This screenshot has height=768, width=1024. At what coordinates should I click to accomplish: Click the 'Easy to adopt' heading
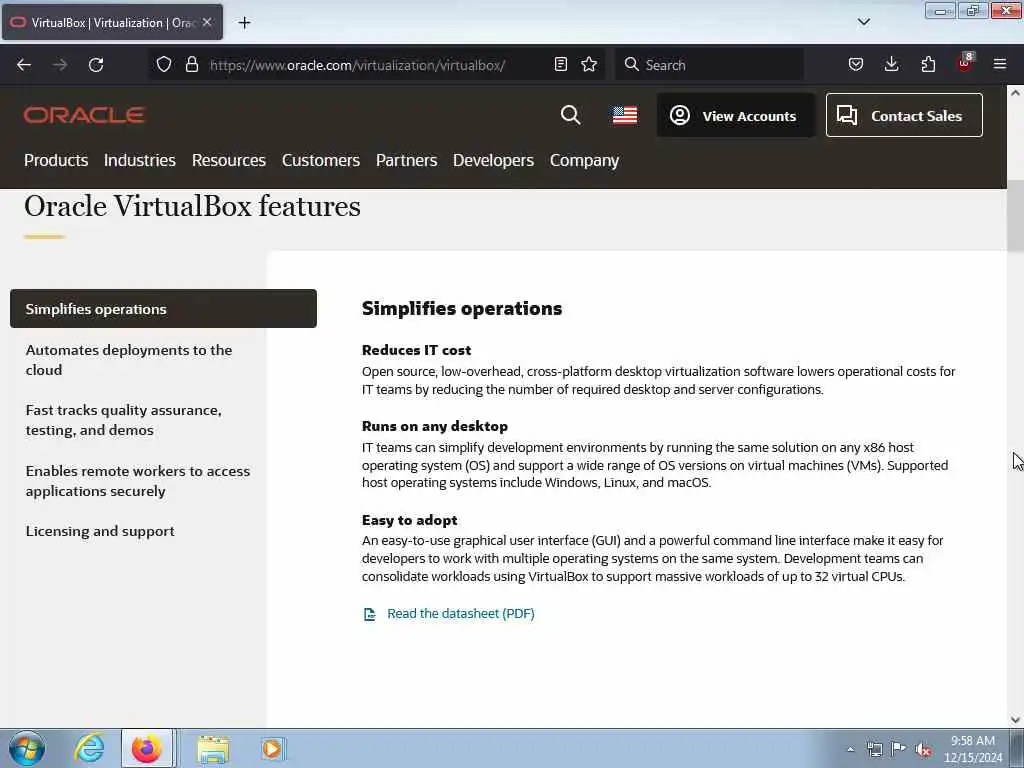coord(409,520)
